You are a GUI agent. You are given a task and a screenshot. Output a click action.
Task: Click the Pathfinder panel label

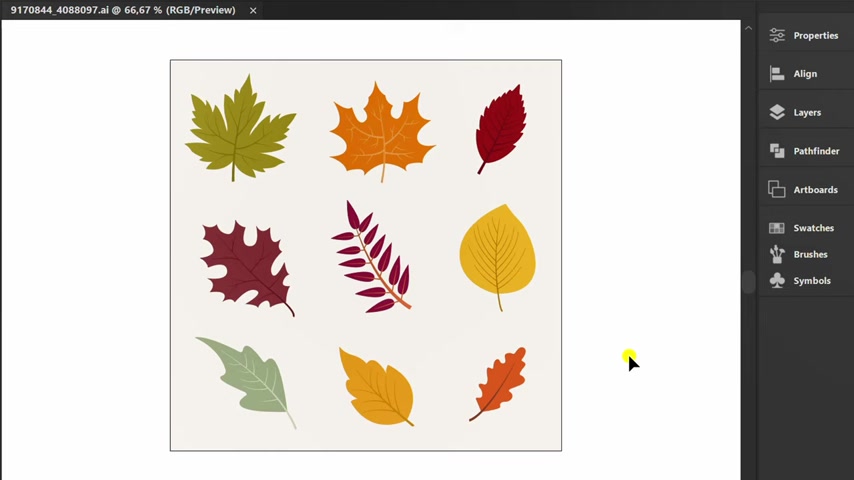pyautogui.click(x=816, y=151)
